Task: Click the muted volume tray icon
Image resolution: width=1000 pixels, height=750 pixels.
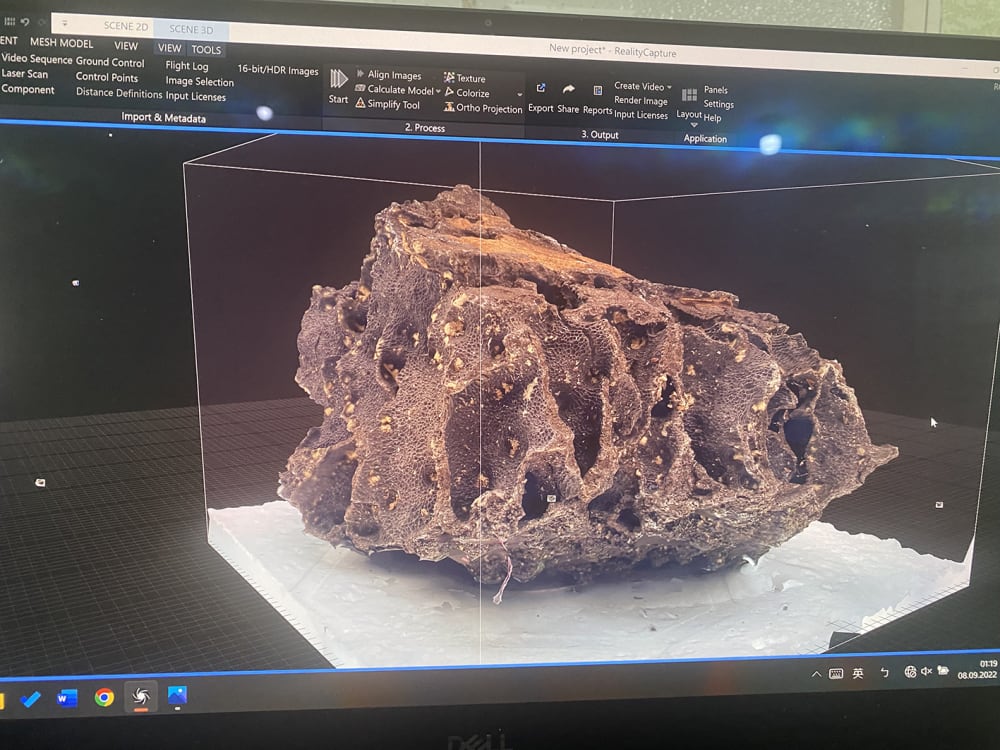Action: [927, 671]
